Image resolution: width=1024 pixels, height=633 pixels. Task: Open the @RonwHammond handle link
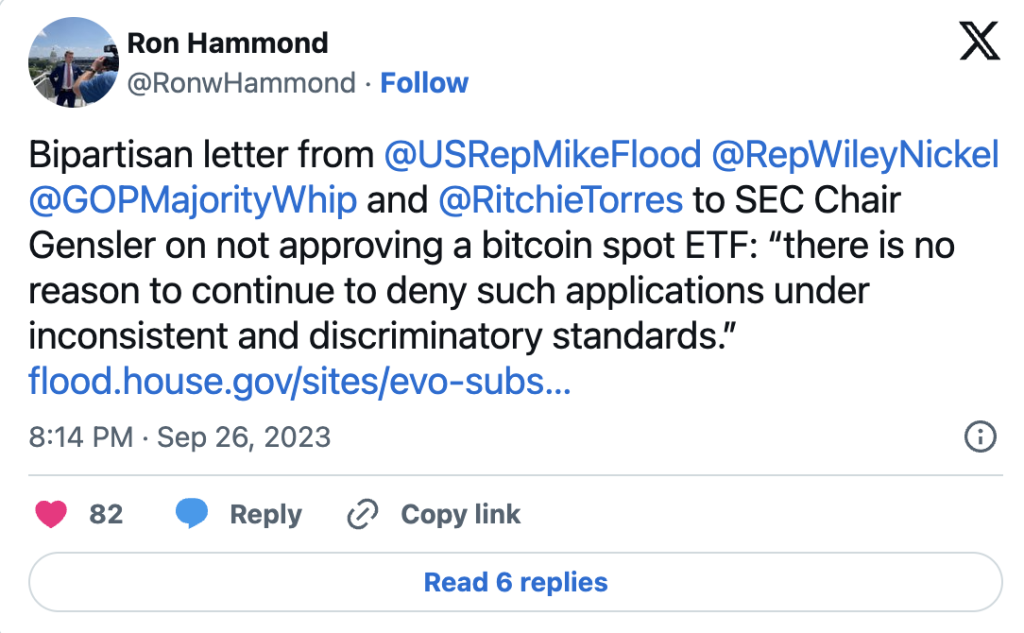(241, 82)
